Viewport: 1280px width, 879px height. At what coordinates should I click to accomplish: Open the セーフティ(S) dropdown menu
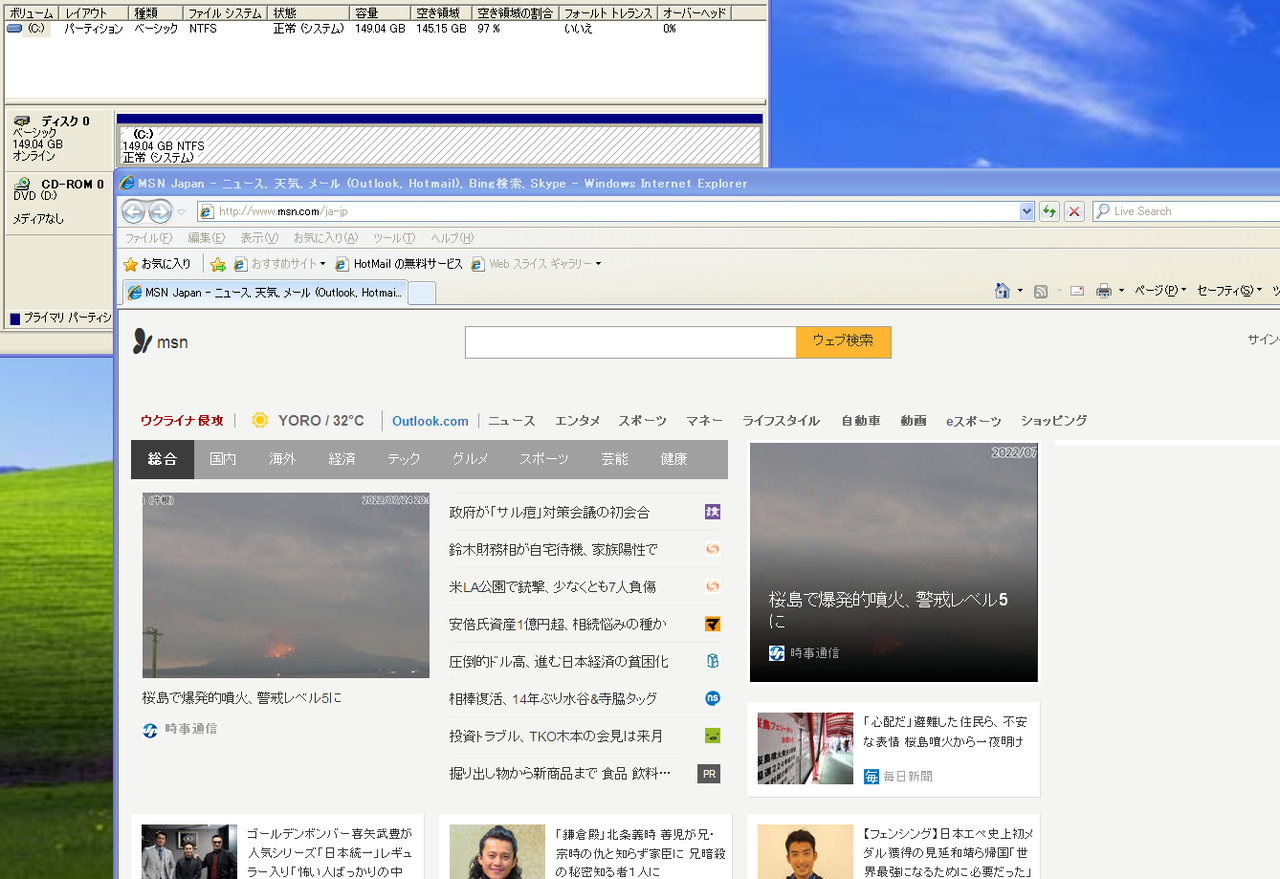(x=1228, y=291)
